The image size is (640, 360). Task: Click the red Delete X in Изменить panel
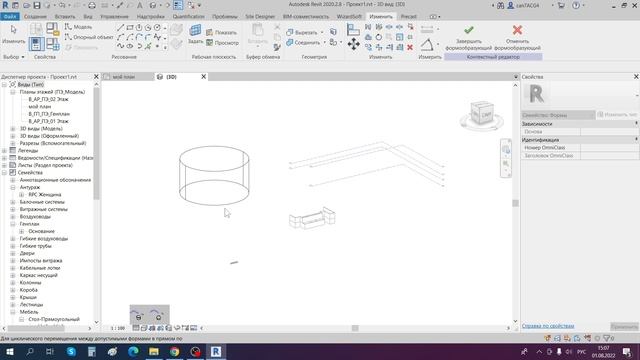click(x=410, y=47)
